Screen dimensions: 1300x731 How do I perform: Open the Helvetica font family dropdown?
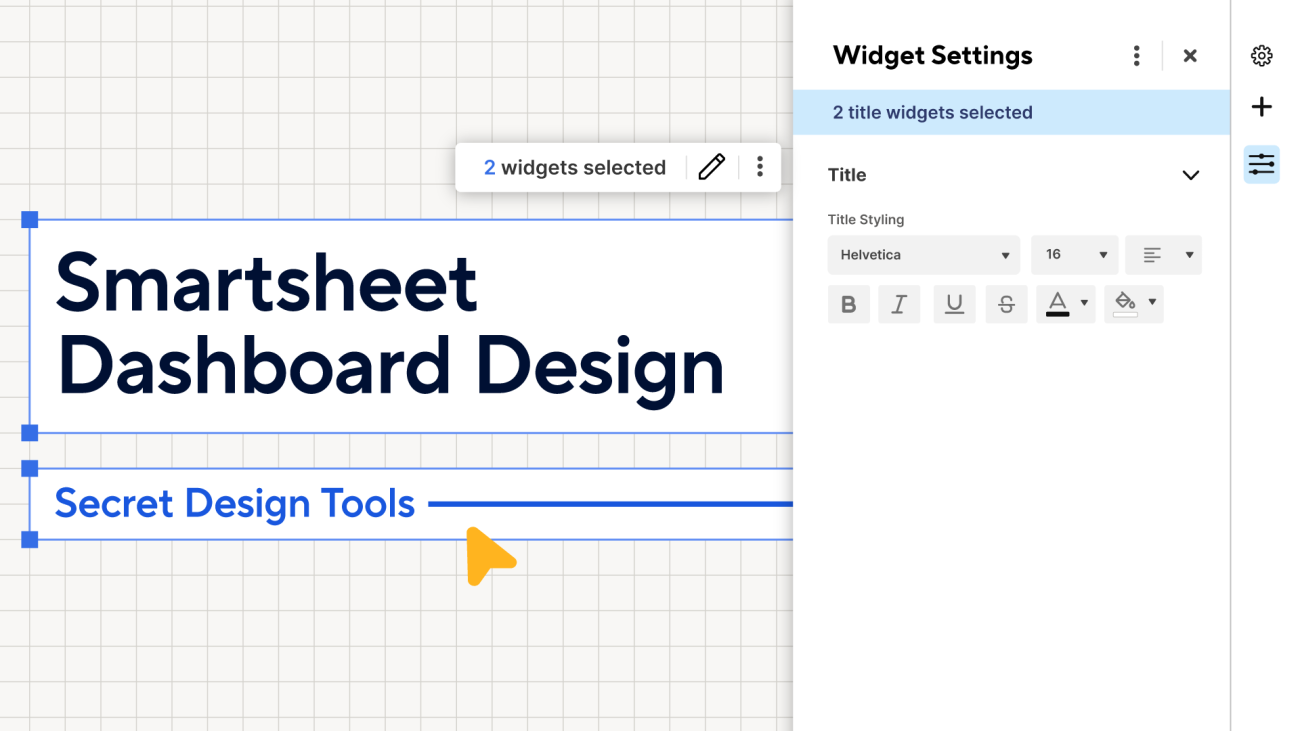click(923, 255)
